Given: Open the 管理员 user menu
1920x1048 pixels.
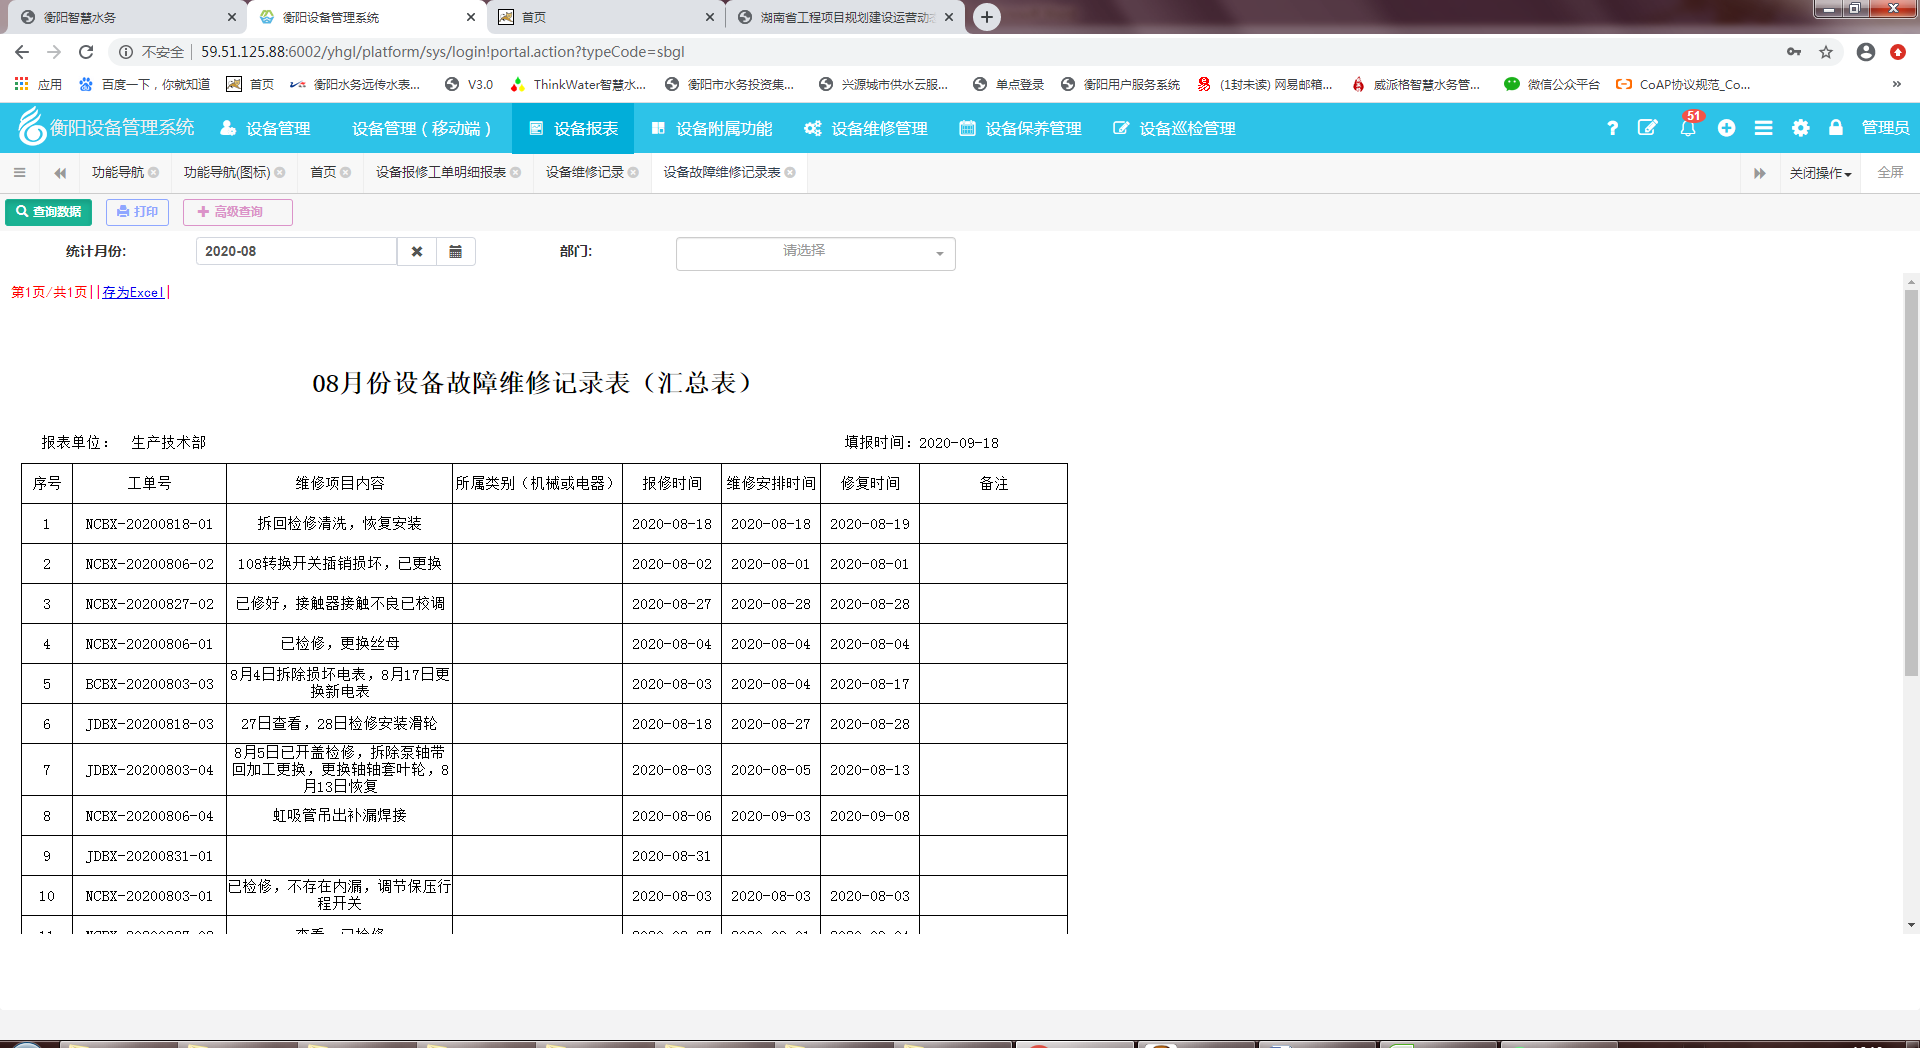Looking at the screenshot, I should 1885,128.
